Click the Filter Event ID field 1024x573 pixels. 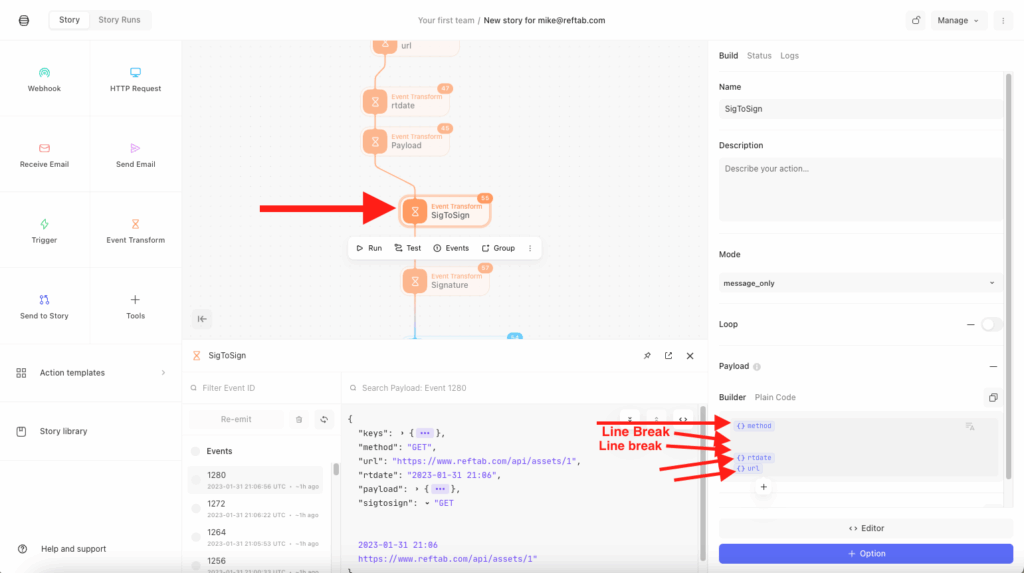pos(262,387)
